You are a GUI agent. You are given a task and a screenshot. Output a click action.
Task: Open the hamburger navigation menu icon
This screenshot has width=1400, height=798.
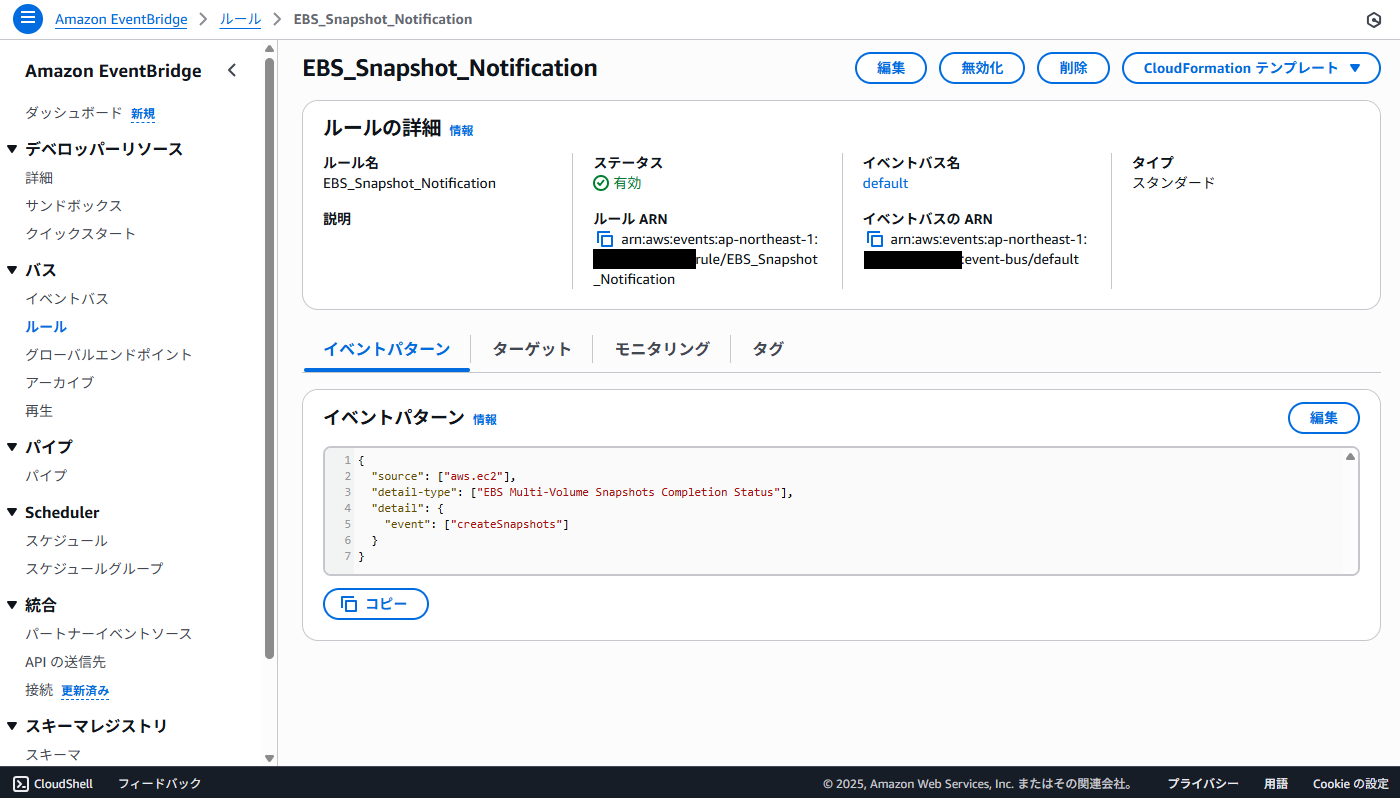27,19
